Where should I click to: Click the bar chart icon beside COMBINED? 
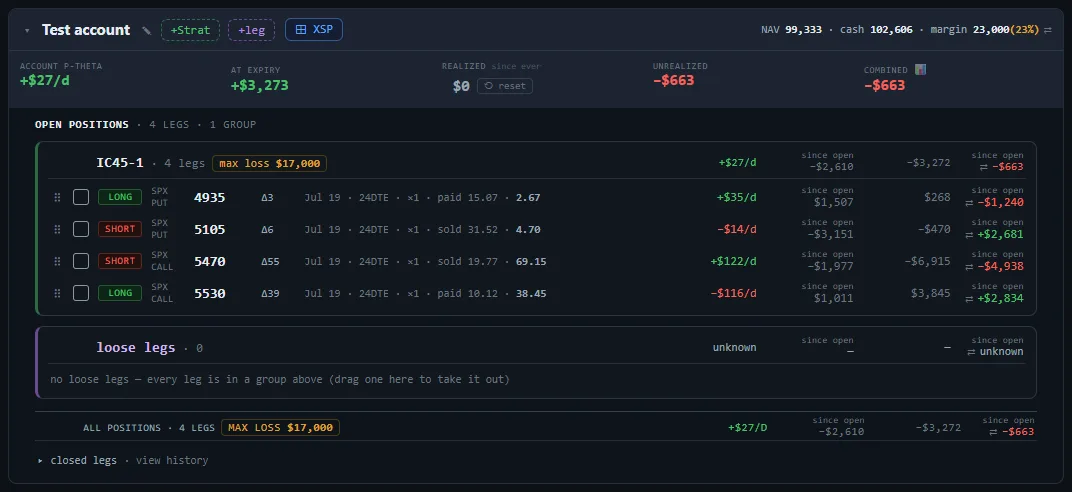click(920, 70)
